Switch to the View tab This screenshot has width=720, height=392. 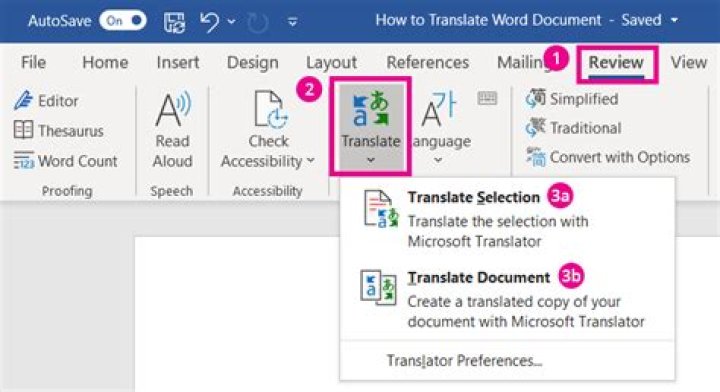coord(689,62)
